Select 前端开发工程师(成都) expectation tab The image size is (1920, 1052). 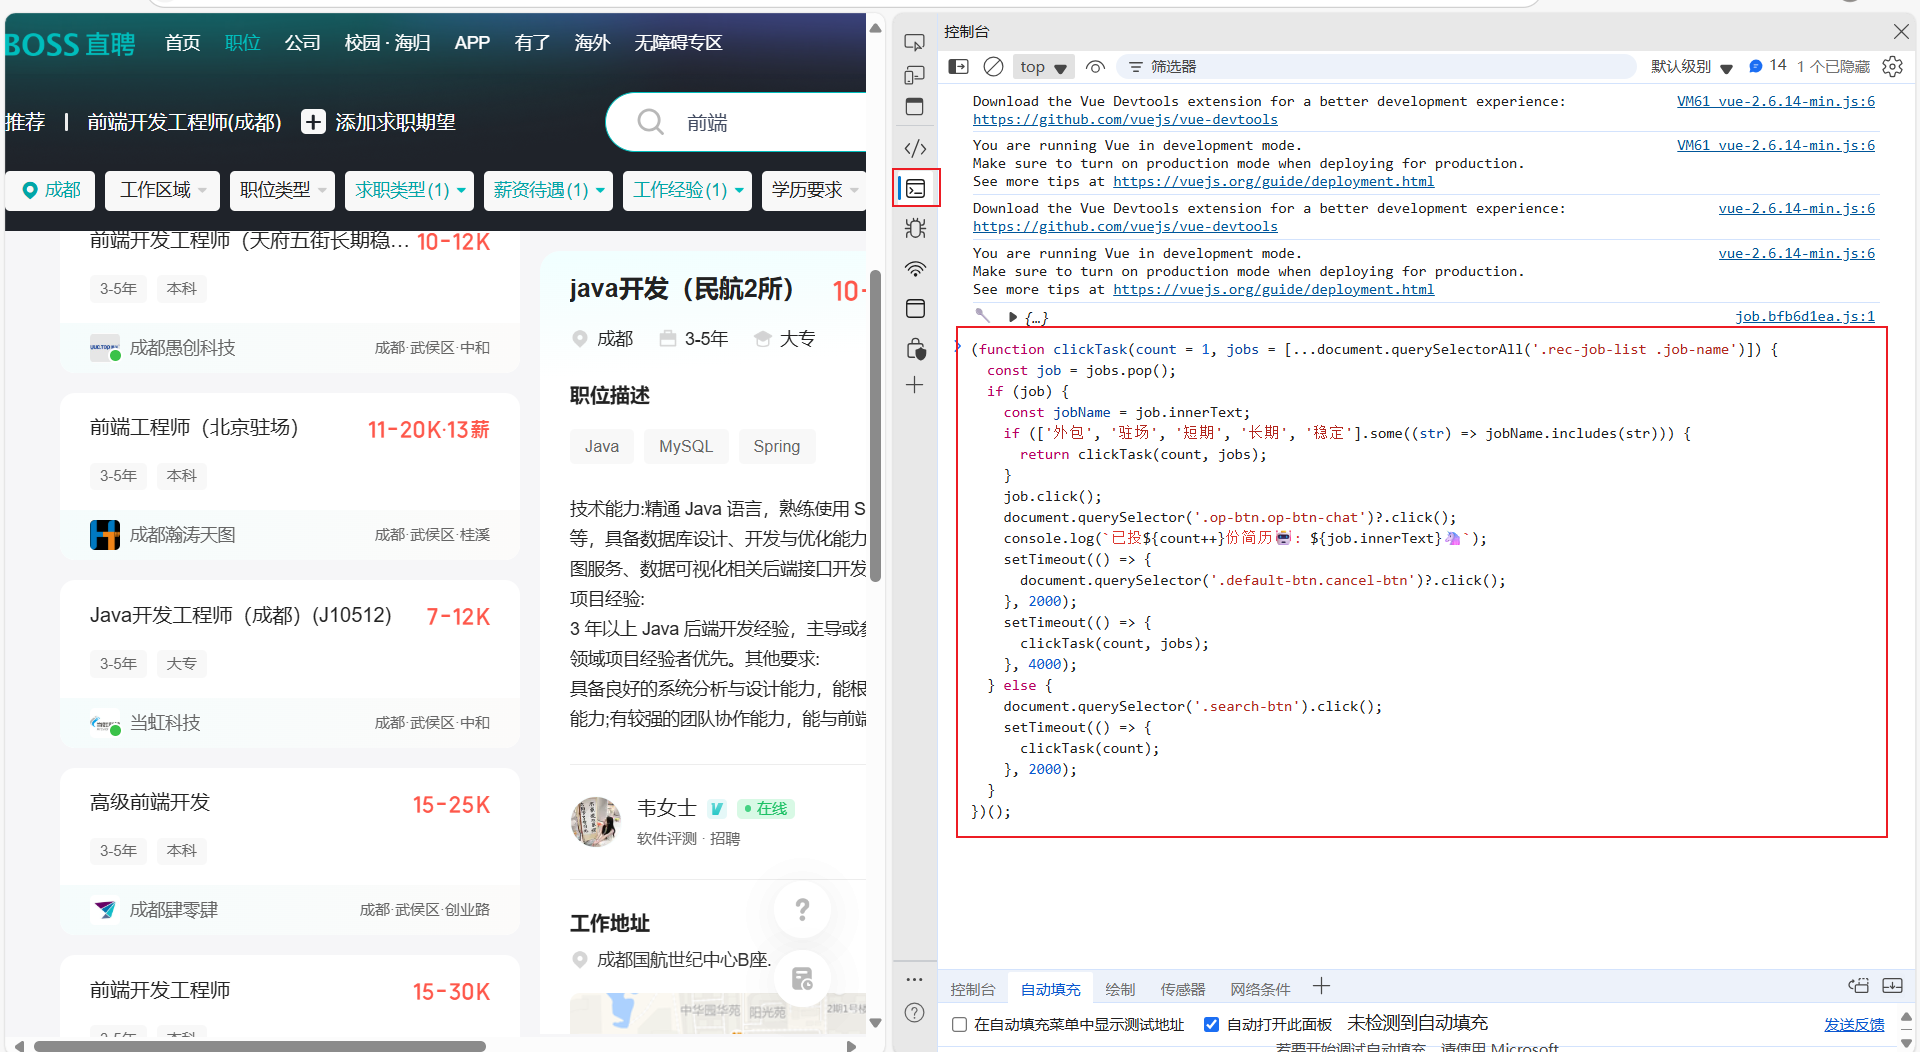pos(184,122)
